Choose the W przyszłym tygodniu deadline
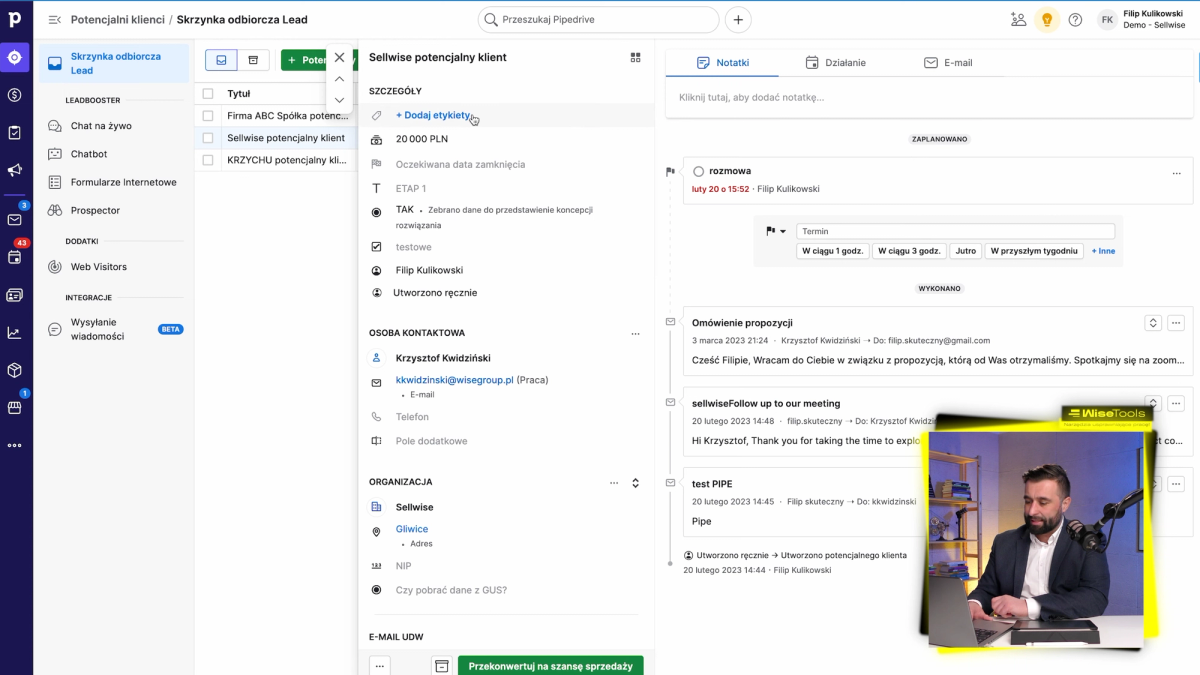This screenshot has height=675, width=1200. click(x=1035, y=251)
